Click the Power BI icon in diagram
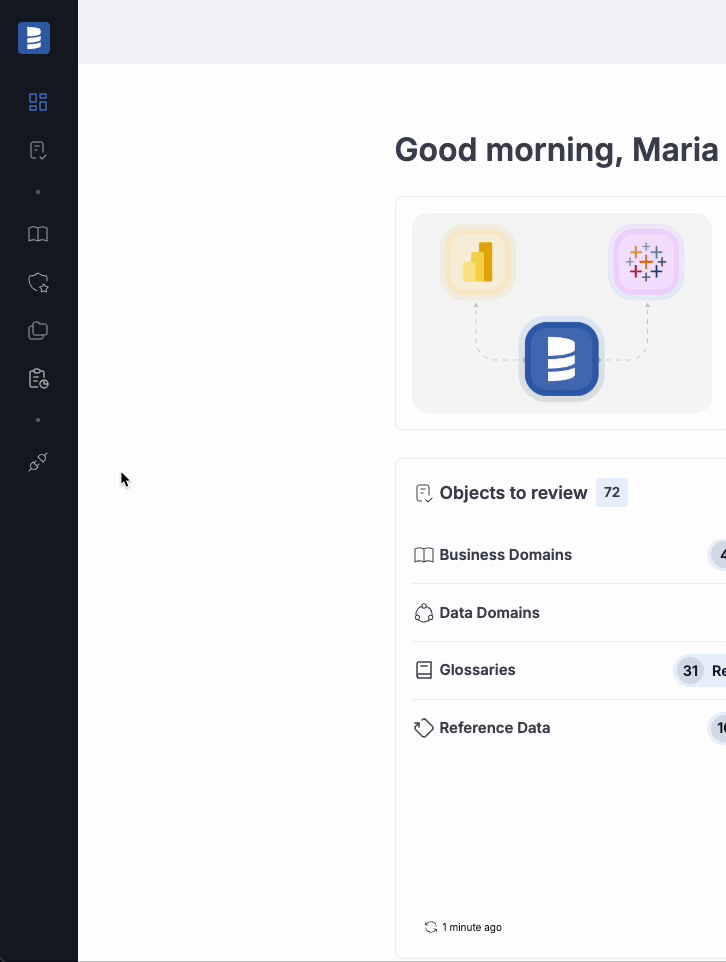Screen dimensions: 726x962 pos(477,262)
